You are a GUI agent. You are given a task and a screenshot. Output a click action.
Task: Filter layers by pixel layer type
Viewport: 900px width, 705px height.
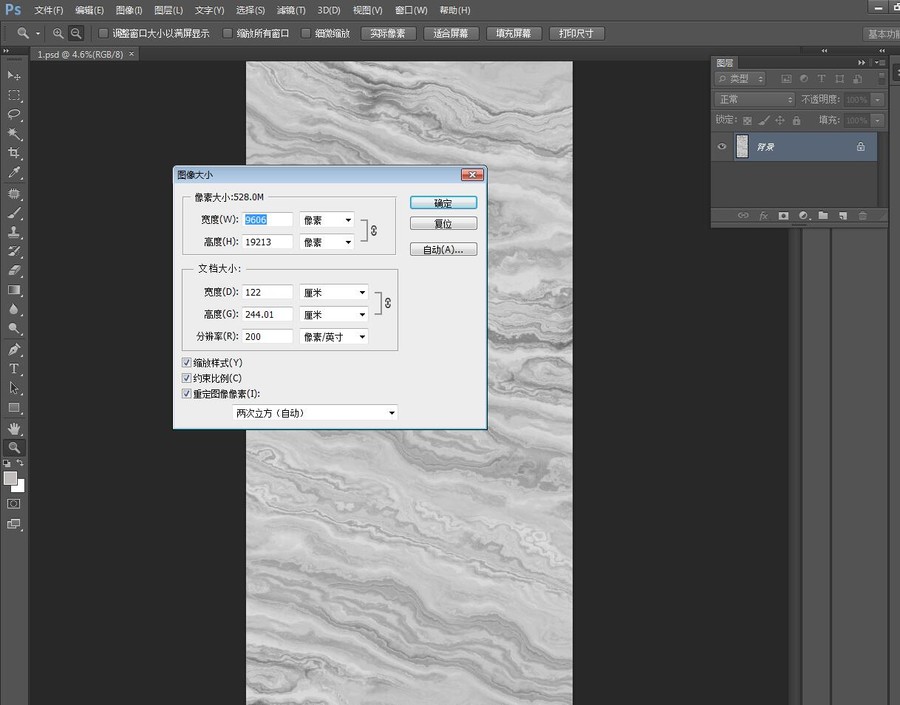pyautogui.click(x=786, y=79)
